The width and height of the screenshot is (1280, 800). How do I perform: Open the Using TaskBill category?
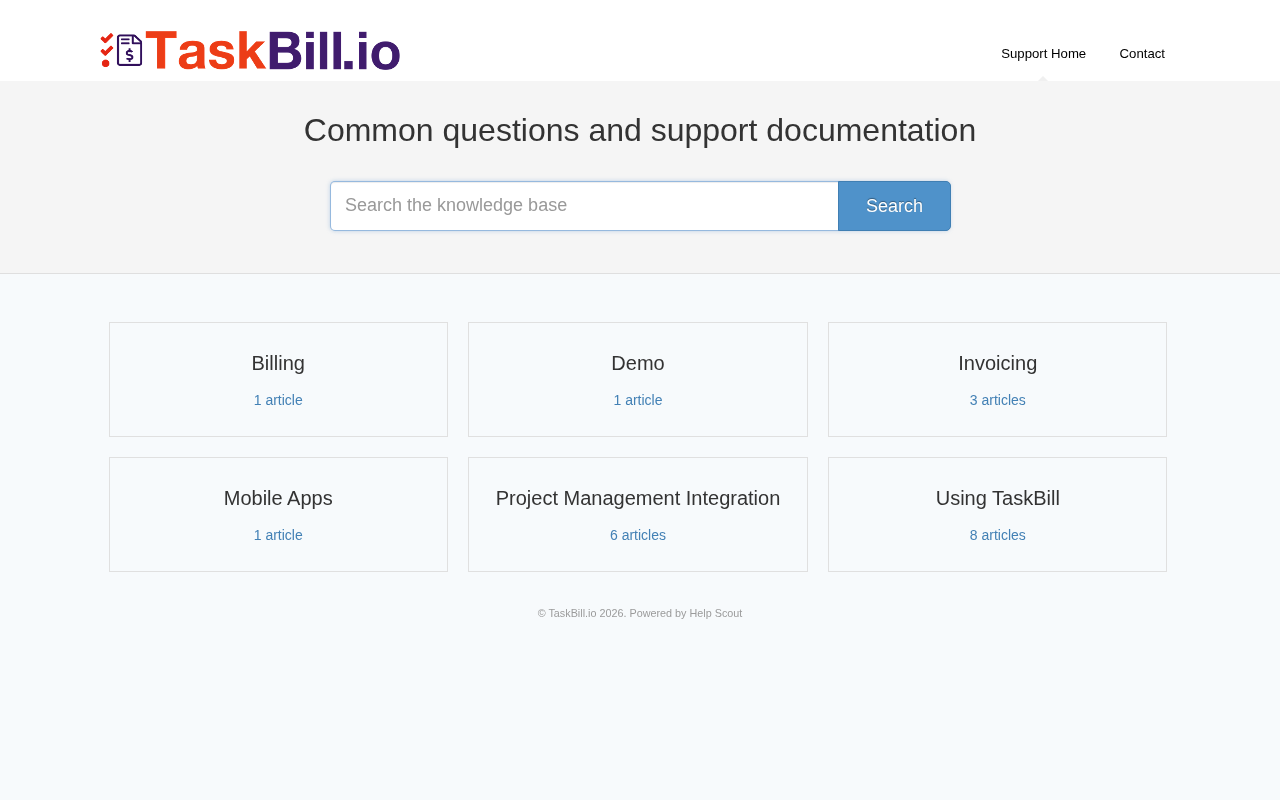pos(997,498)
